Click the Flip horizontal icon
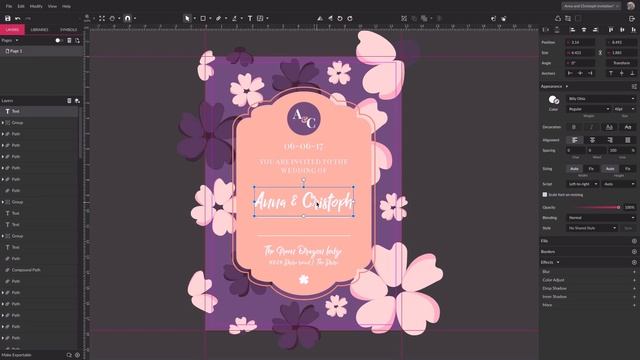This screenshot has width=640, height=360. click(320, 18)
